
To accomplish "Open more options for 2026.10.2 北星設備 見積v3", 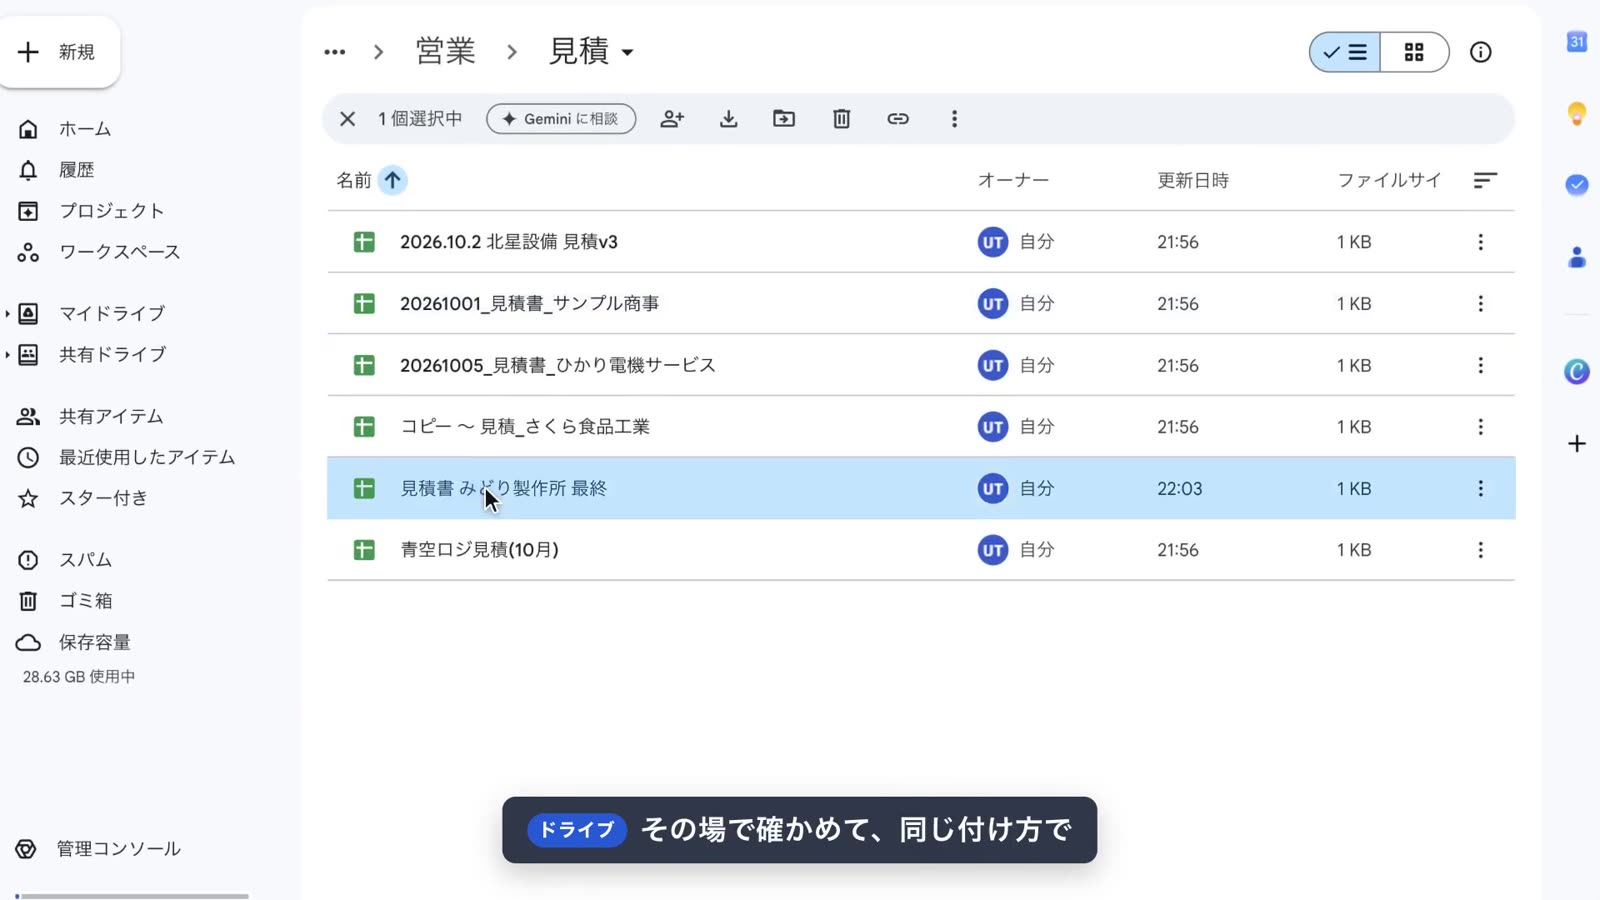I will click(x=1480, y=242).
